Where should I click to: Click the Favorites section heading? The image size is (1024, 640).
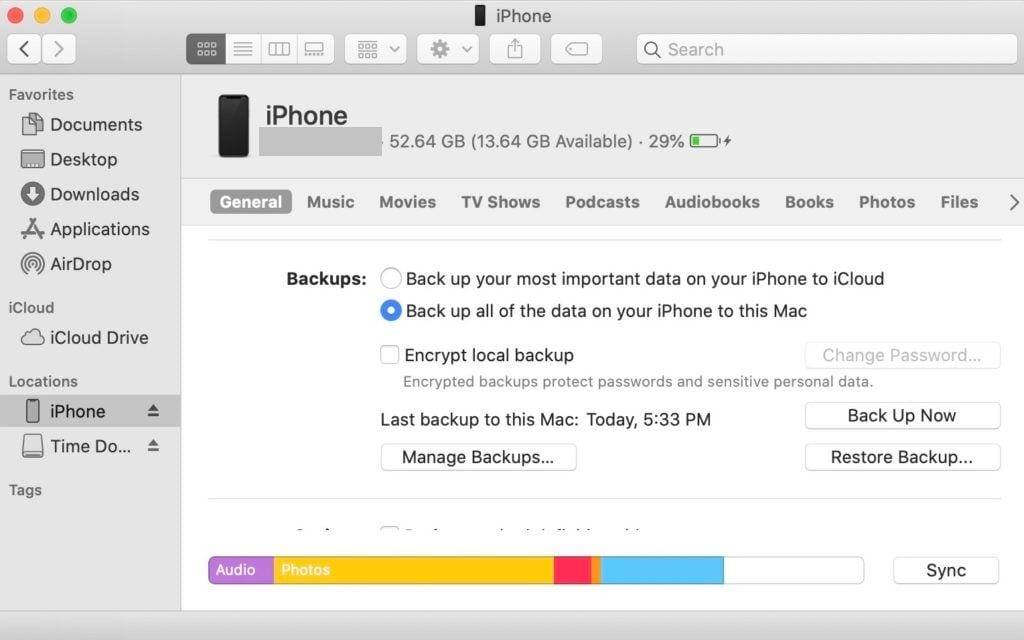(41, 95)
